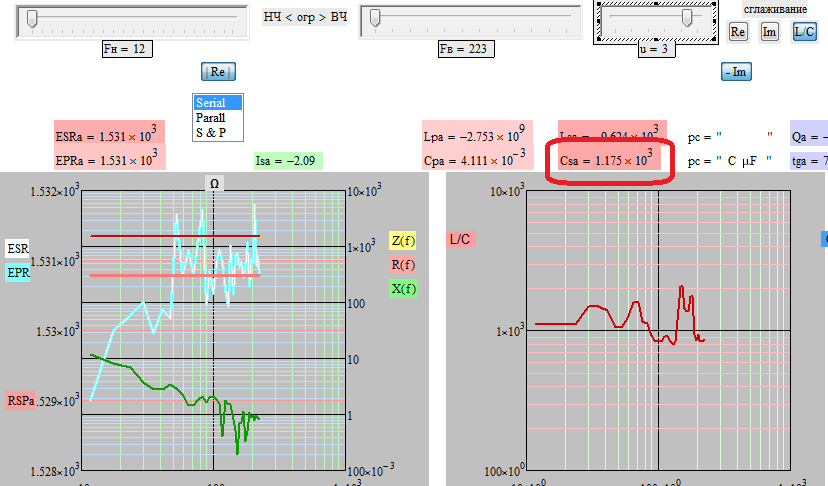Click the сглаживание label
The width and height of the screenshot is (828, 486).
[775, 9]
